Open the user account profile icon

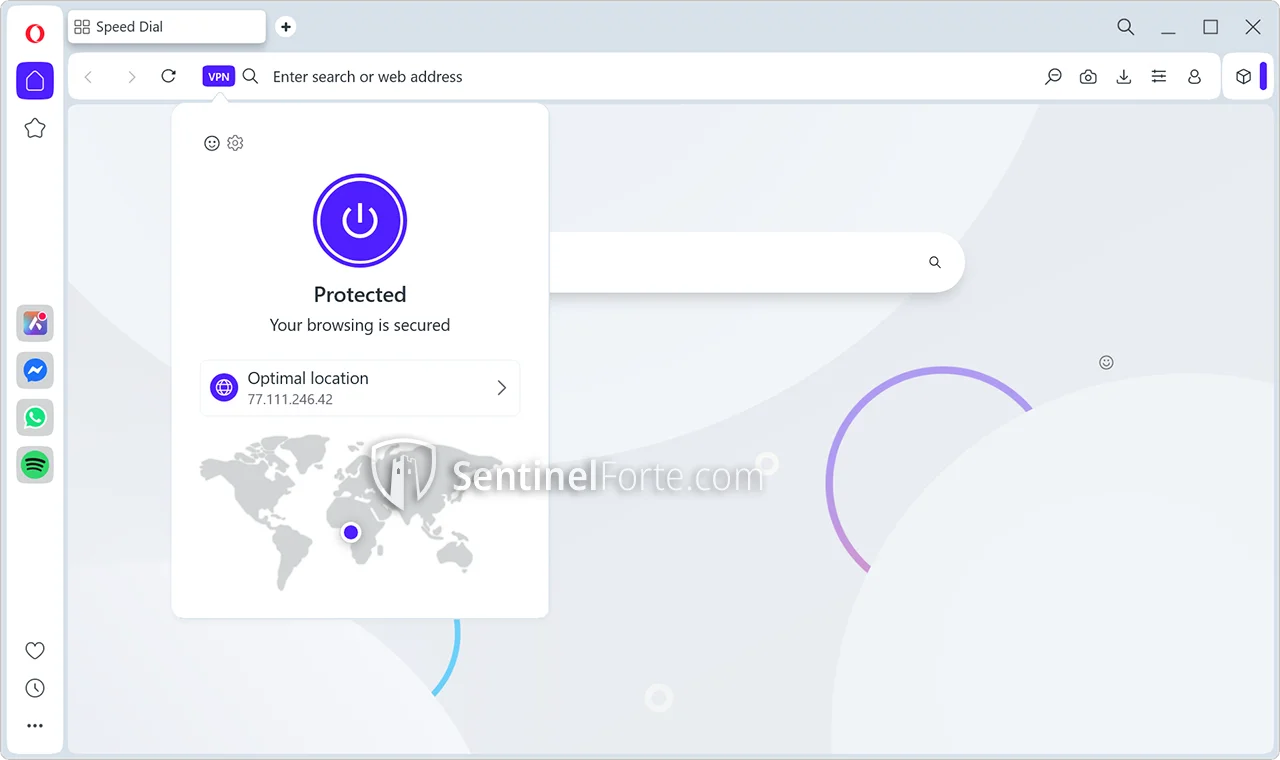tap(1194, 77)
